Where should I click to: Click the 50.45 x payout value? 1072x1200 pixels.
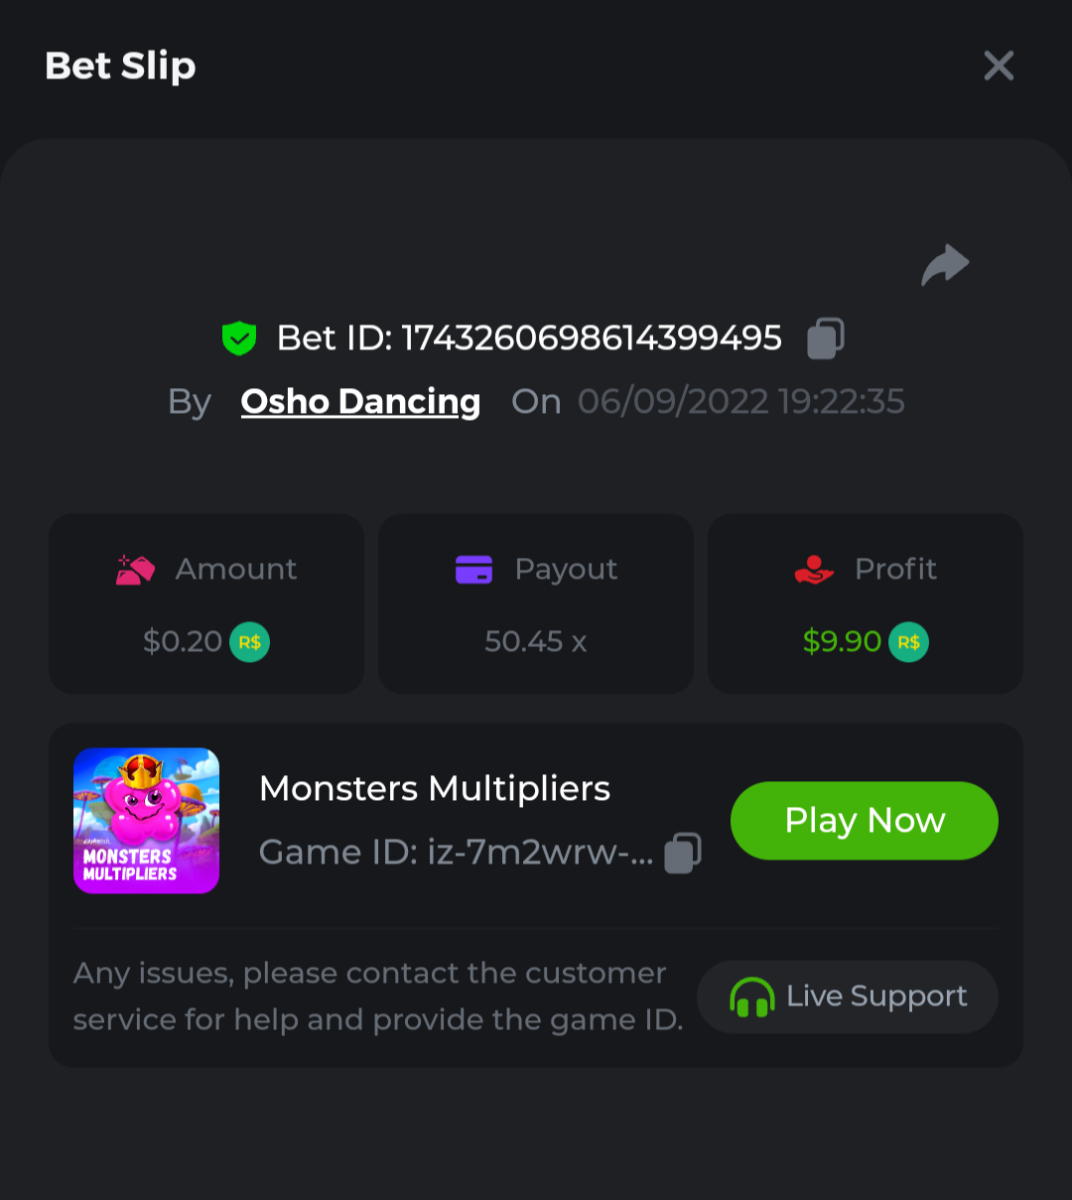535,641
